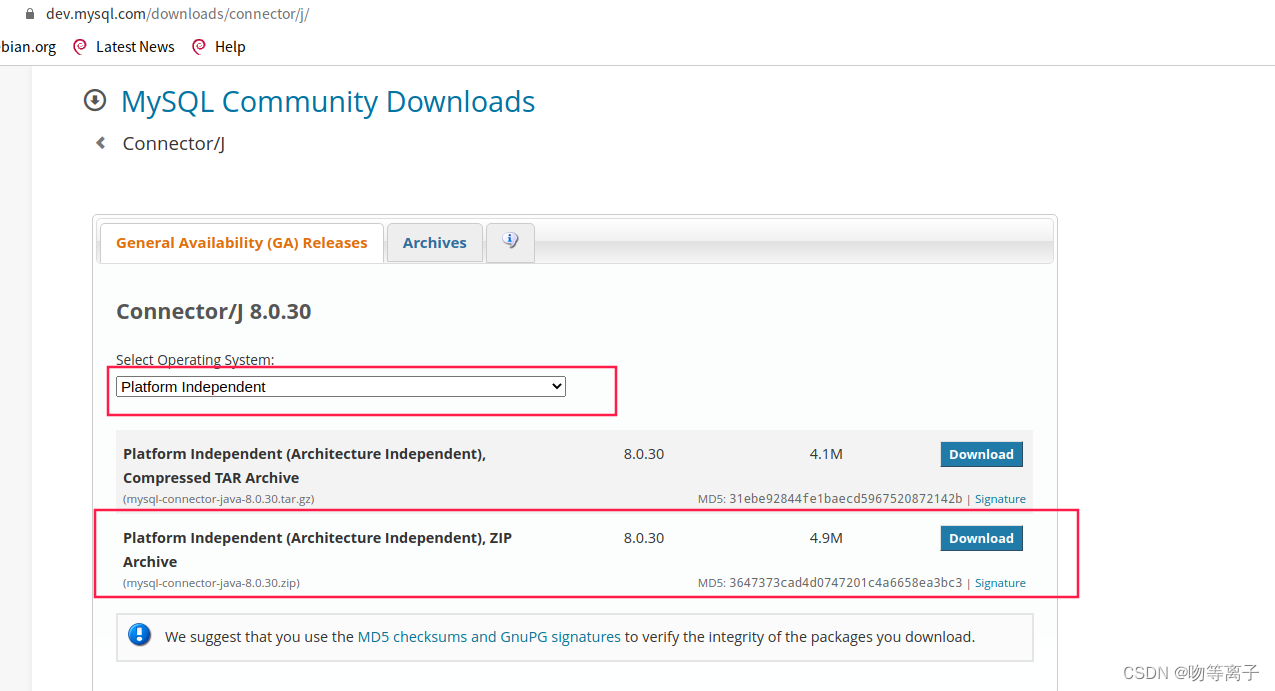Open the bian.org bookmark
Screen dimensions: 1275x691
coord(28,47)
